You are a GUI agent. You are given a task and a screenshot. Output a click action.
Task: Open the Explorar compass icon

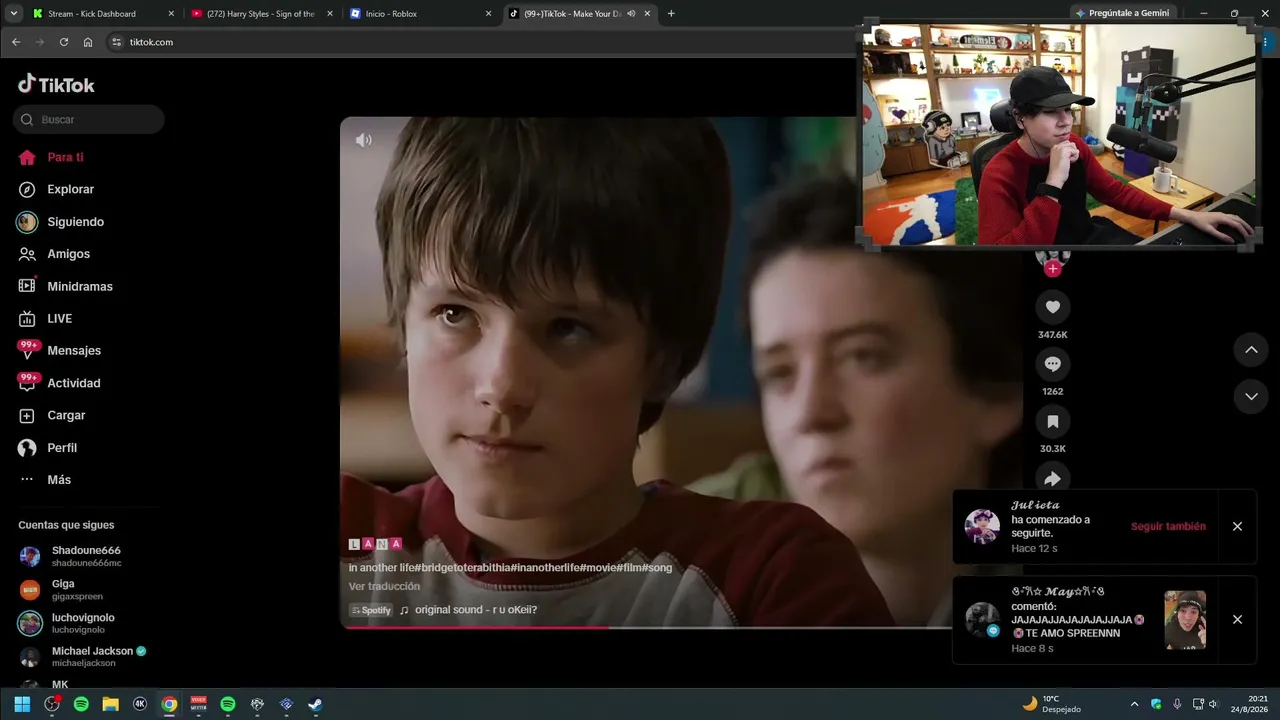point(27,189)
